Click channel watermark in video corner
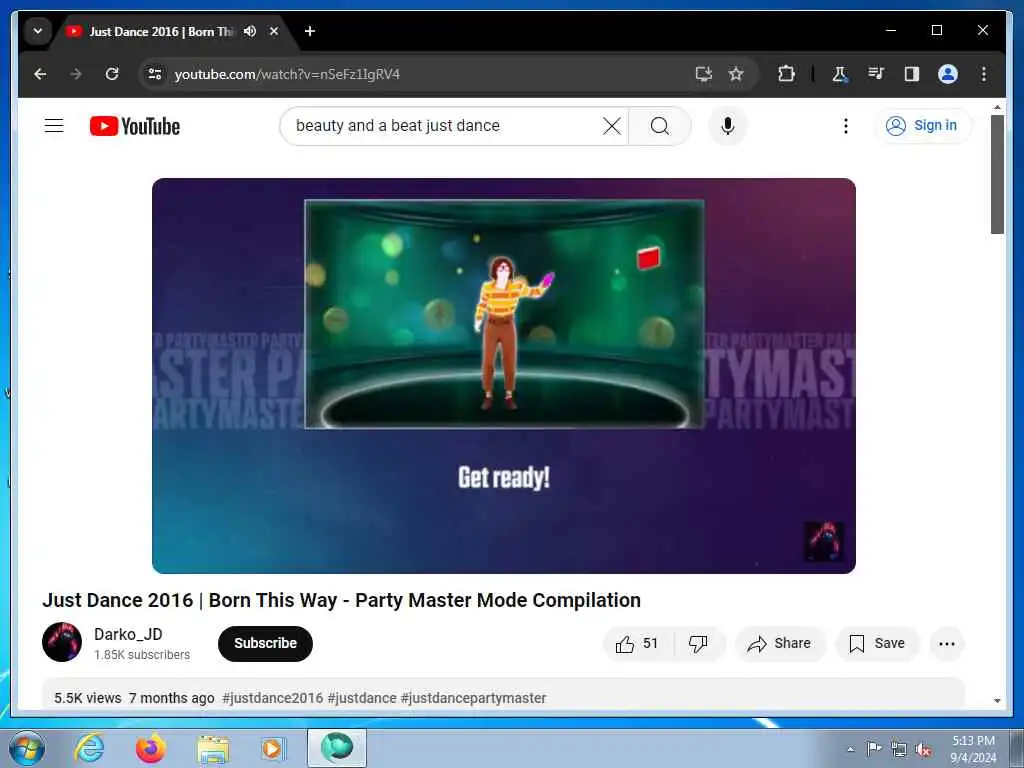 click(x=823, y=541)
